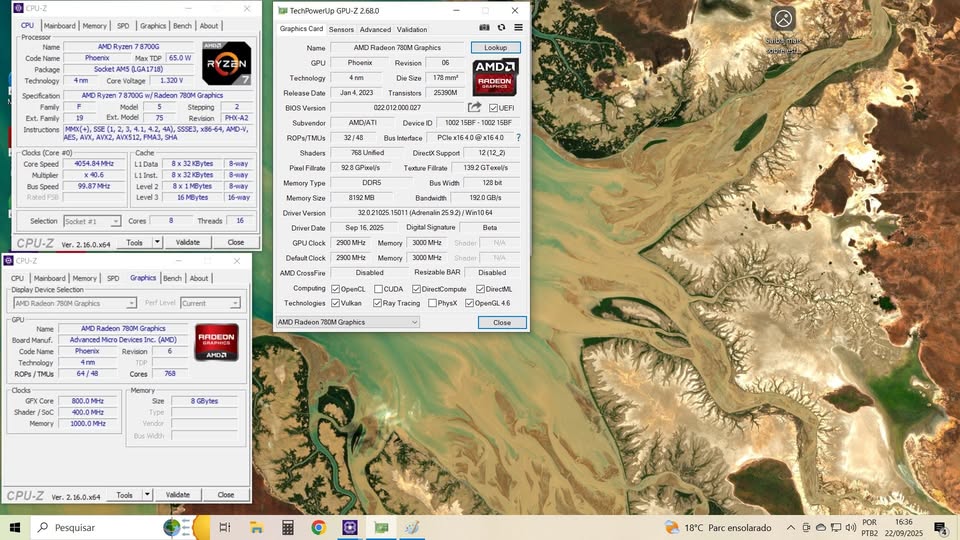The image size is (960, 540).
Task: Open the 'Saiba mais' desktop icon
Action: (783, 29)
